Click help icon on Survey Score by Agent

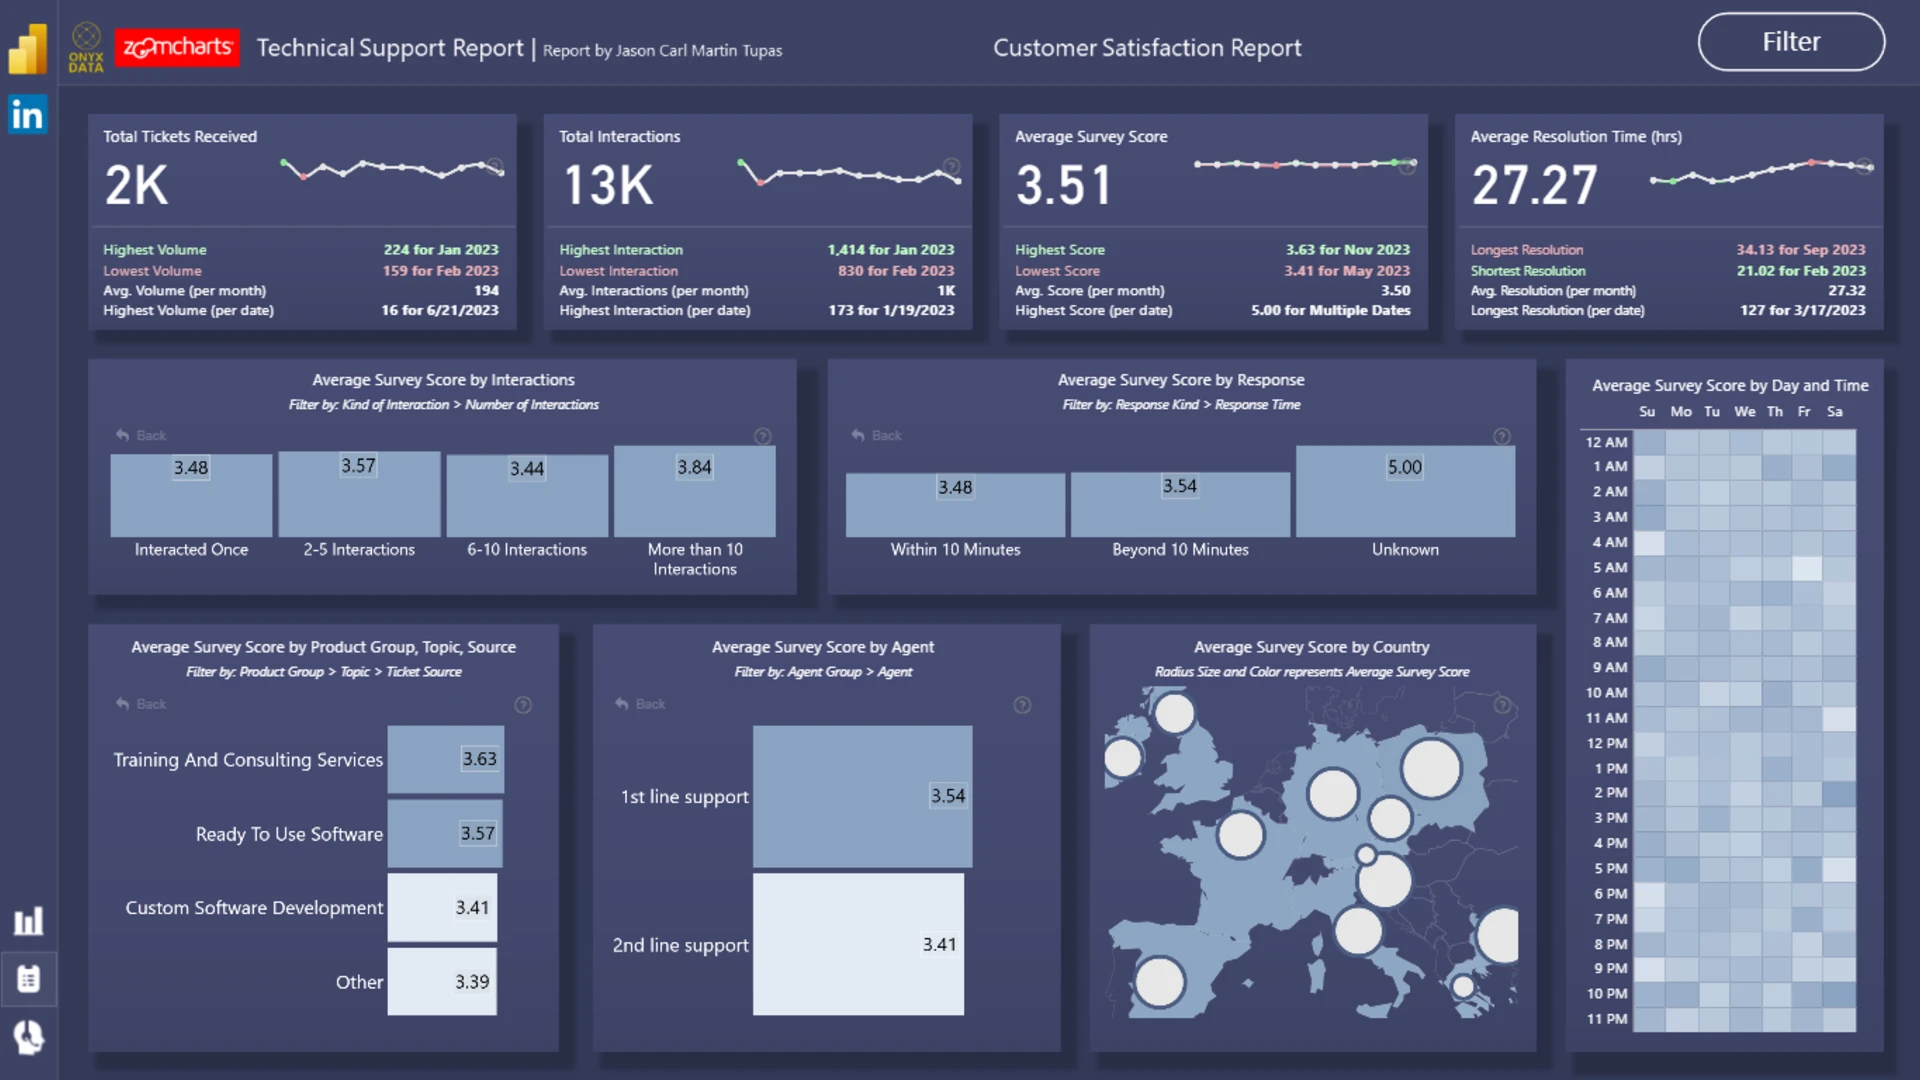pos(1022,705)
